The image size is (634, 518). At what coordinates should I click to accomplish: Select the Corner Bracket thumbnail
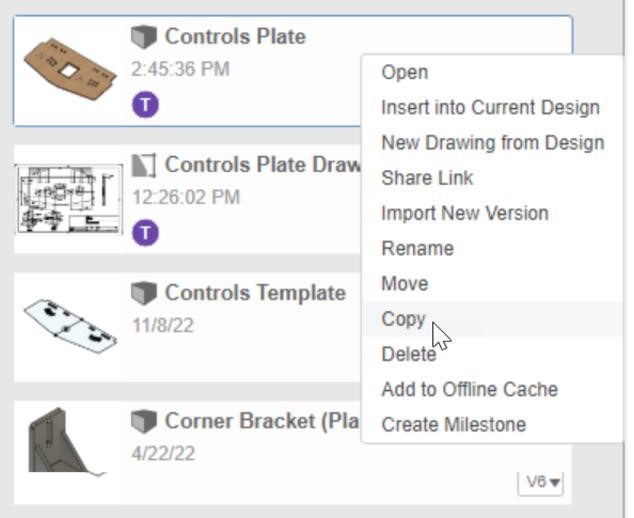(x=68, y=442)
